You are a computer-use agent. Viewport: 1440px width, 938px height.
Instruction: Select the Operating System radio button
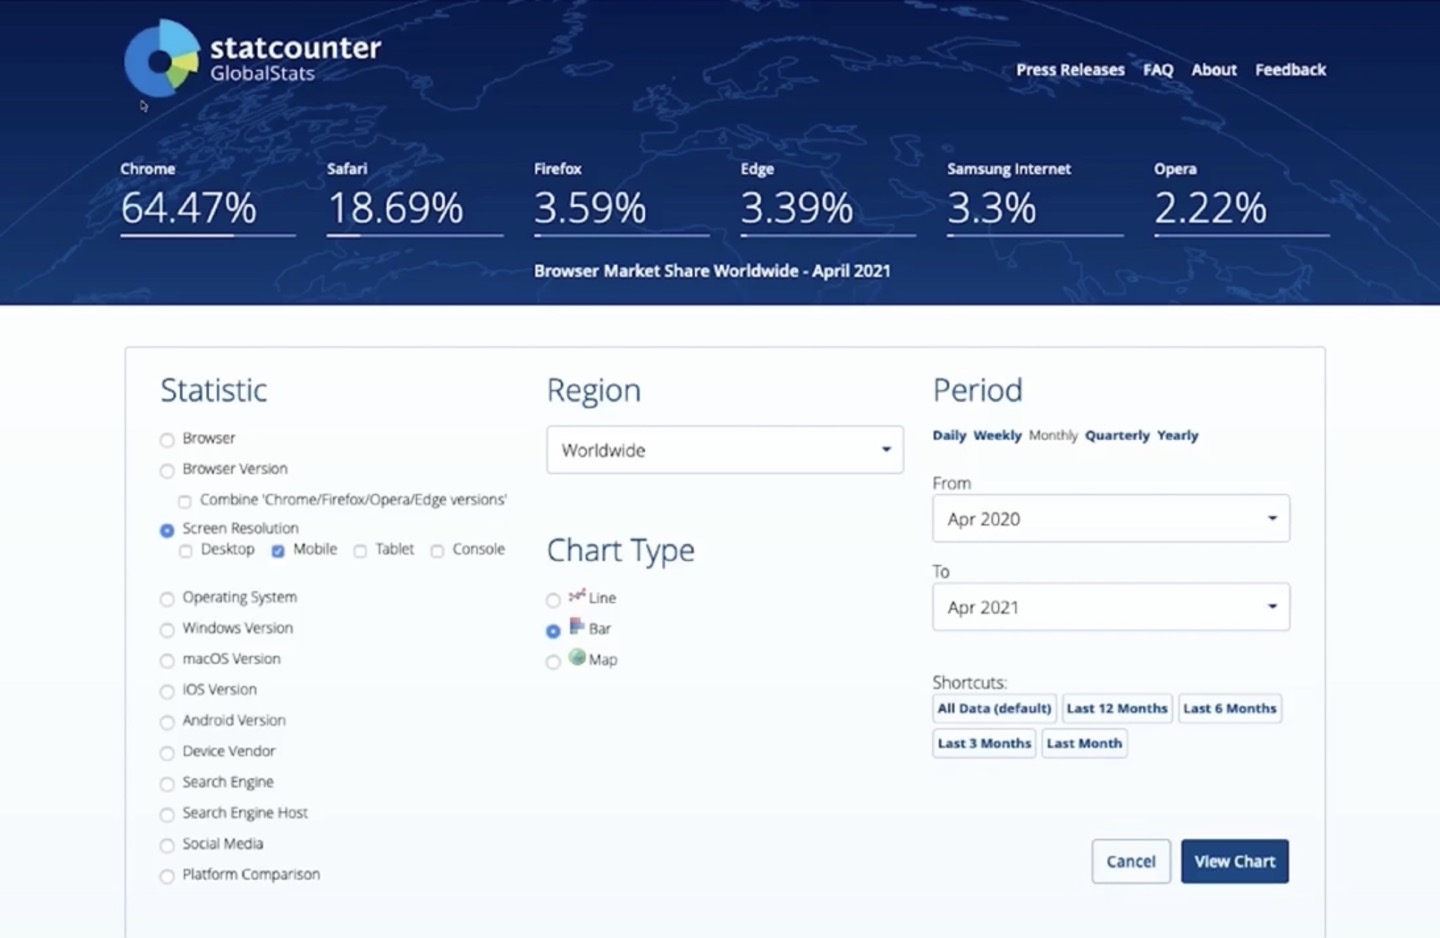(167, 599)
